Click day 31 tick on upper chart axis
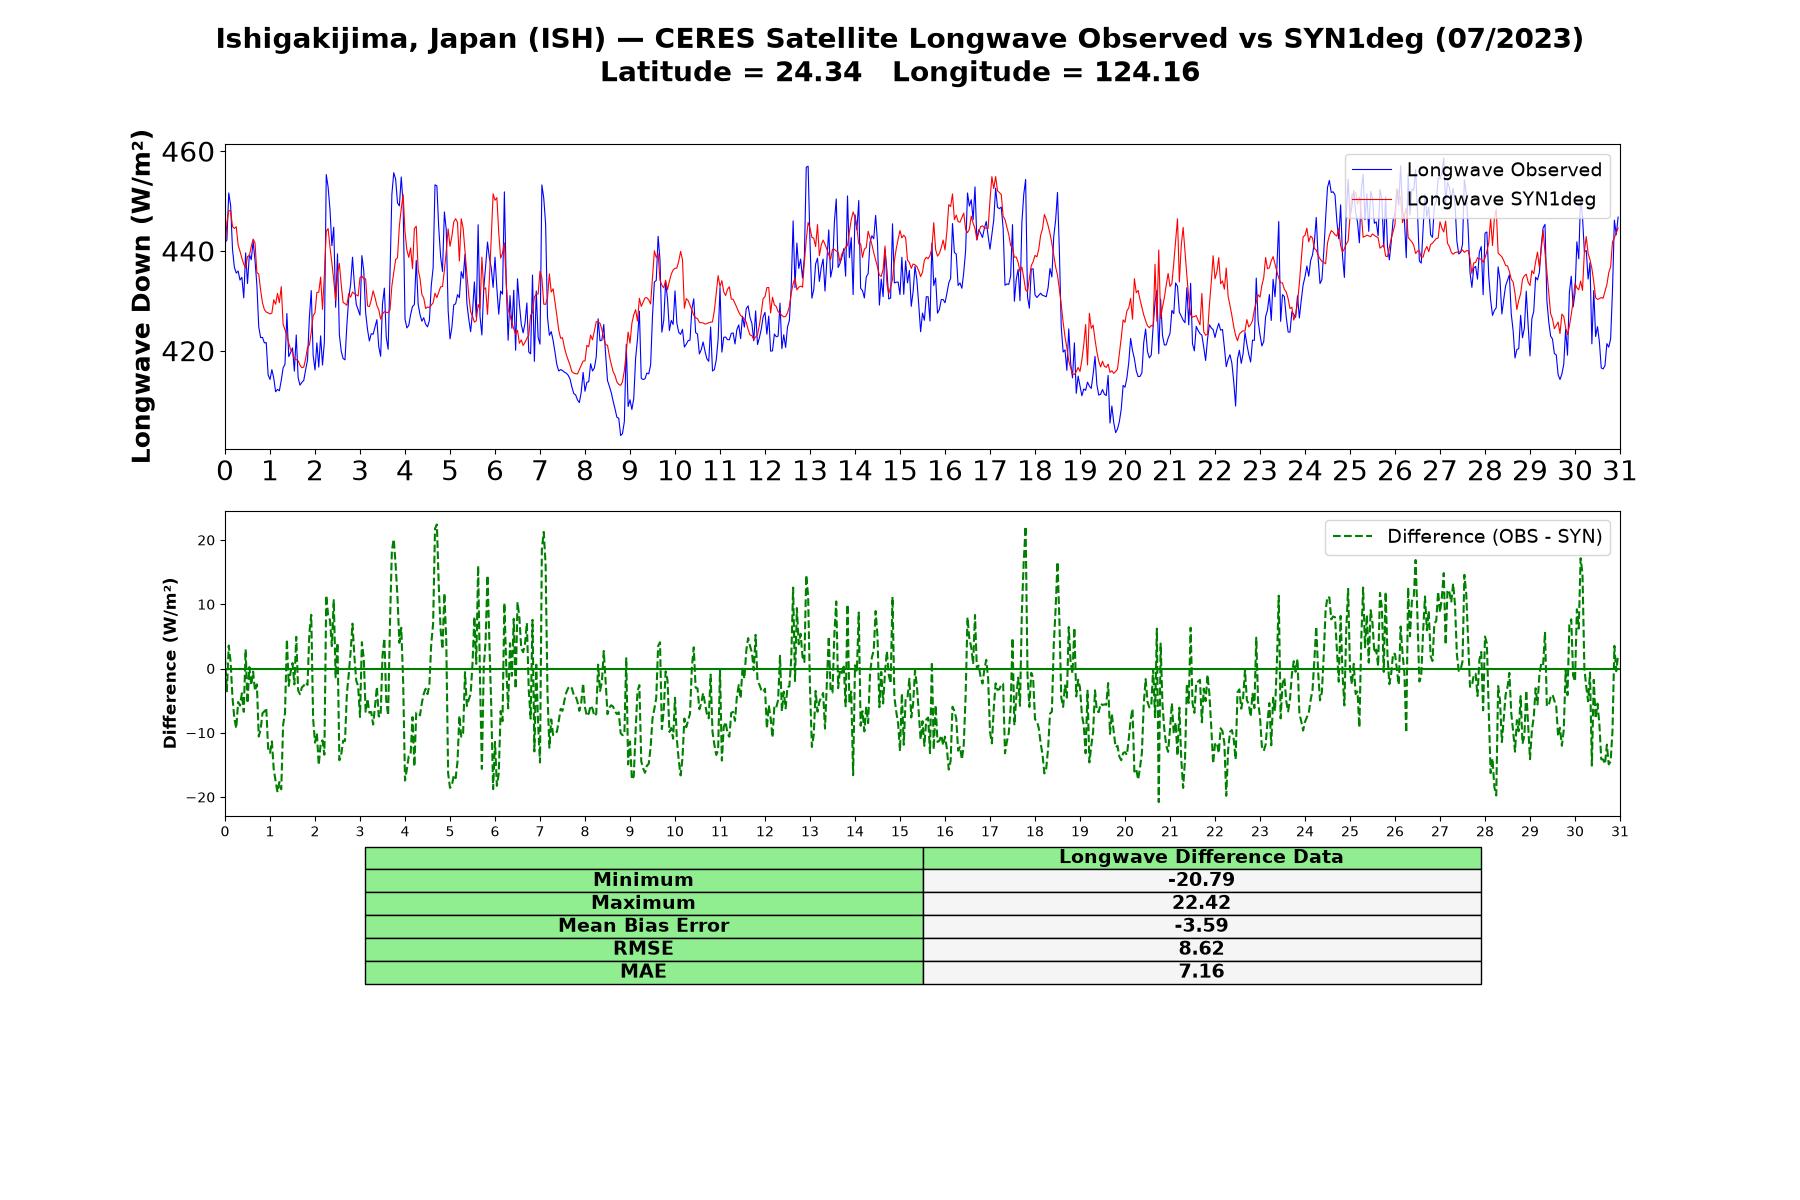The width and height of the screenshot is (1800, 1200). pyautogui.click(x=1620, y=471)
